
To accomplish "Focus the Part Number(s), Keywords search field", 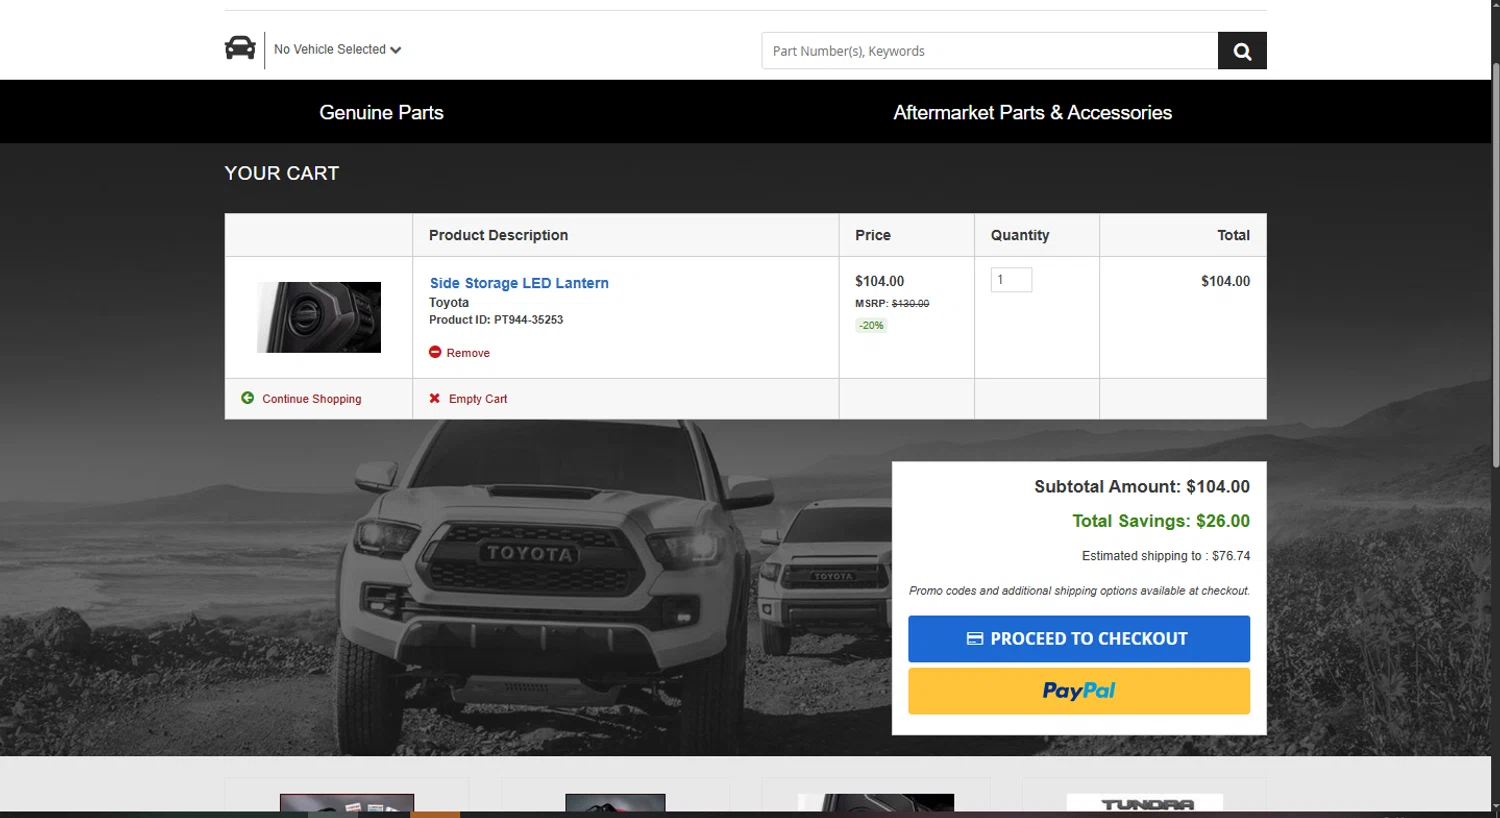I will (x=989, y=51).
